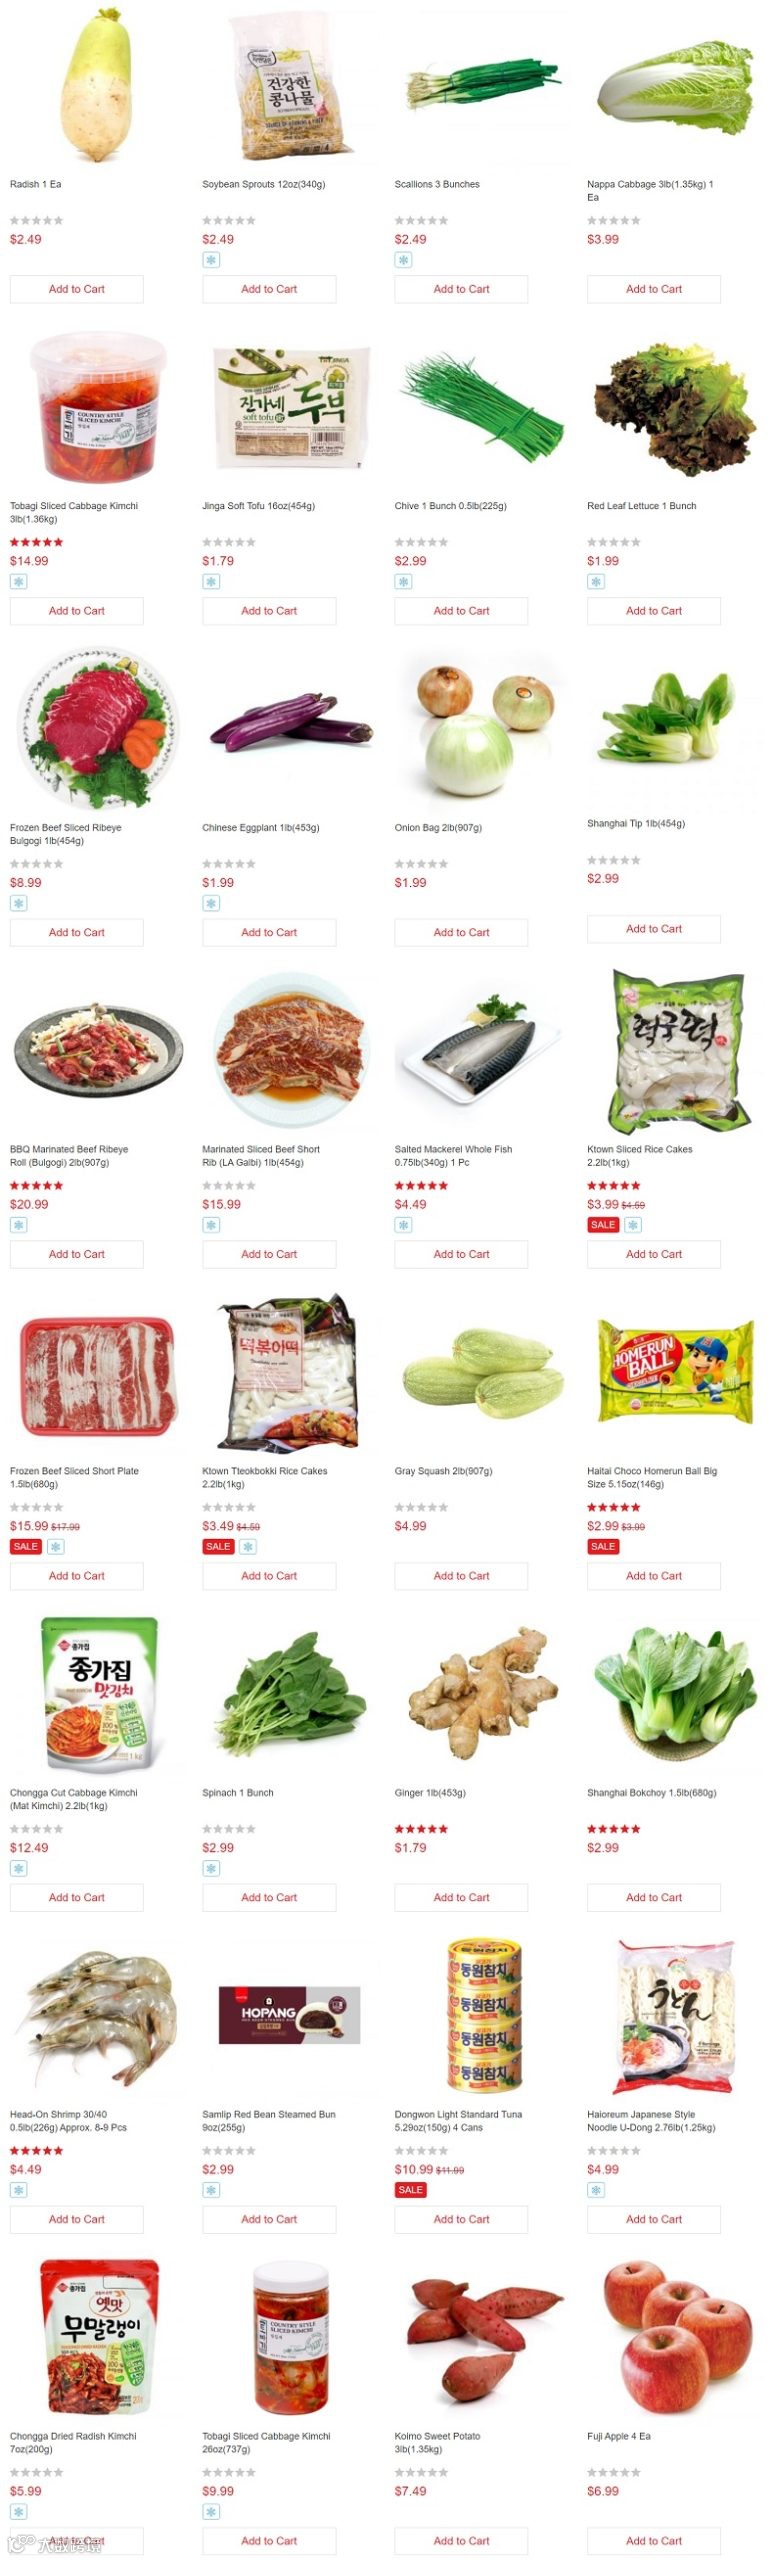View the Chinese Eggplant product image
Image resolution: width=773 pixels, height=2560 pixels.
coord(290,725)
